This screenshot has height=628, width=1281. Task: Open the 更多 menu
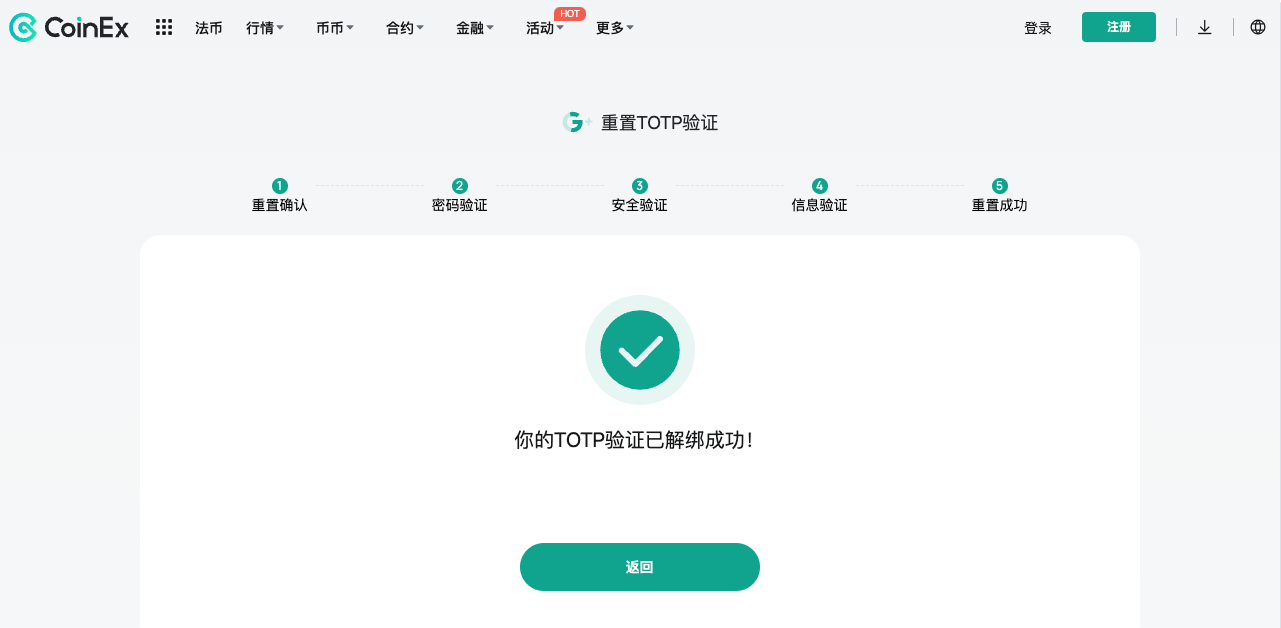[615, 28]
